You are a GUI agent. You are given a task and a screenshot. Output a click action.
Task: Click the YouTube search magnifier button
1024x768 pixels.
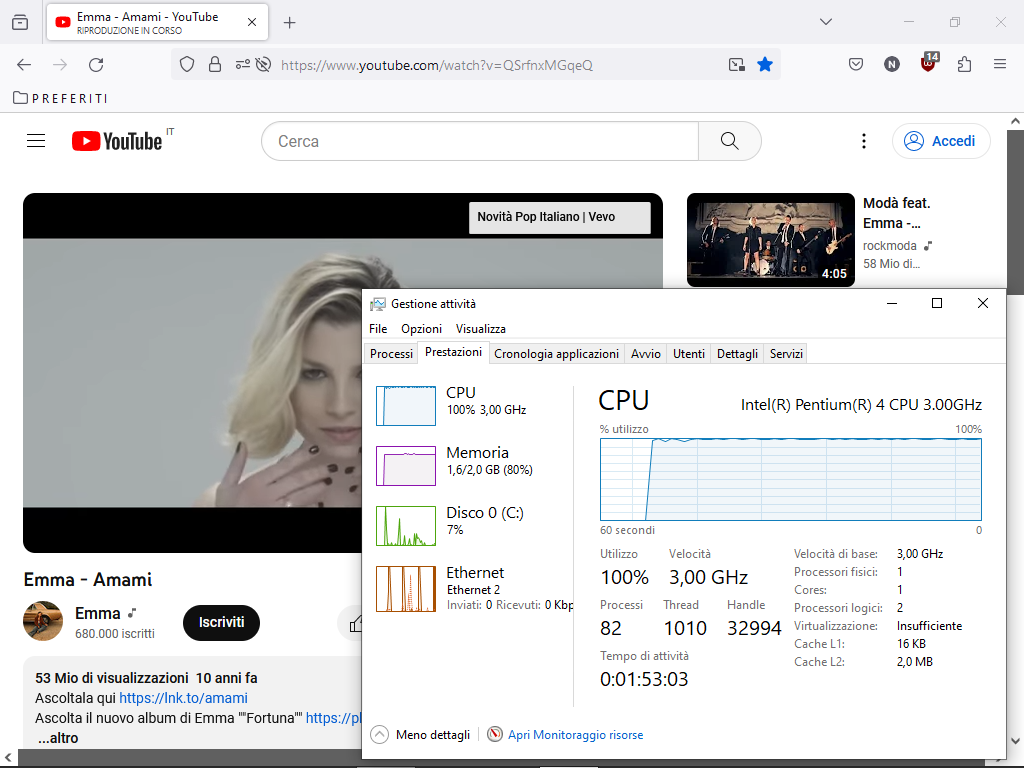729,141
